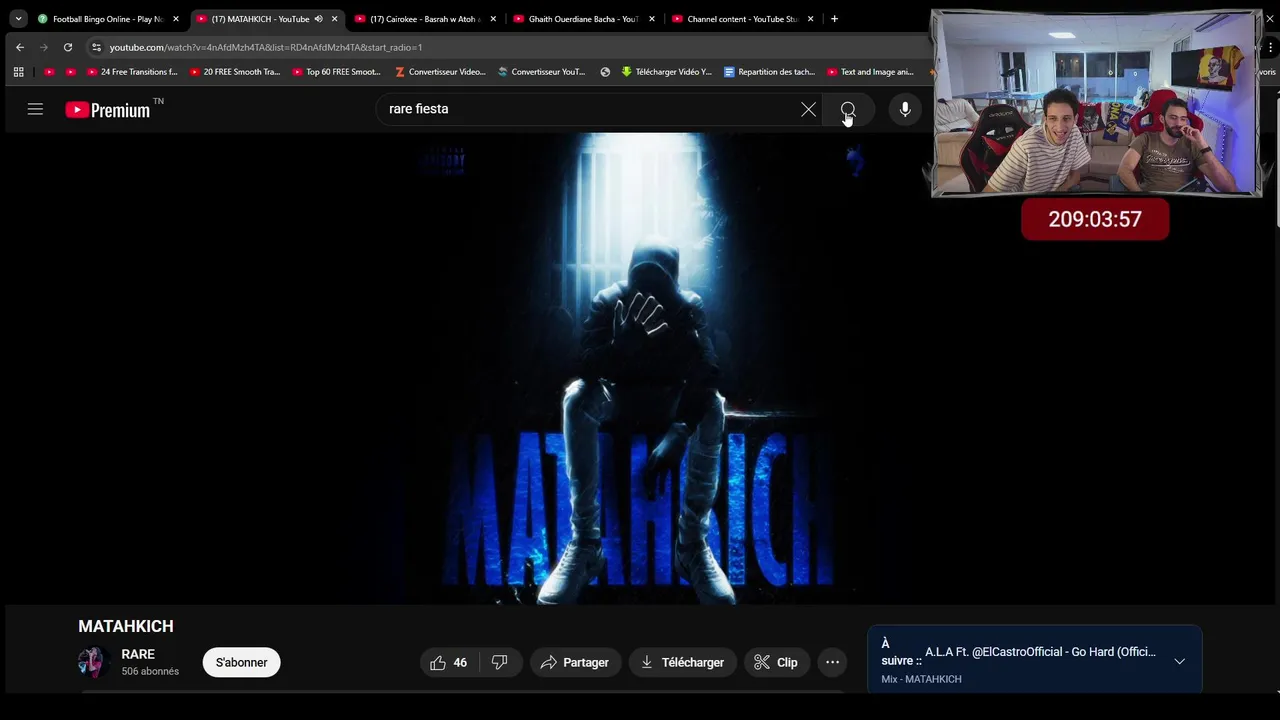Click the MATAHKICH video player area
1280x720 pixels.
pos(640,368)
